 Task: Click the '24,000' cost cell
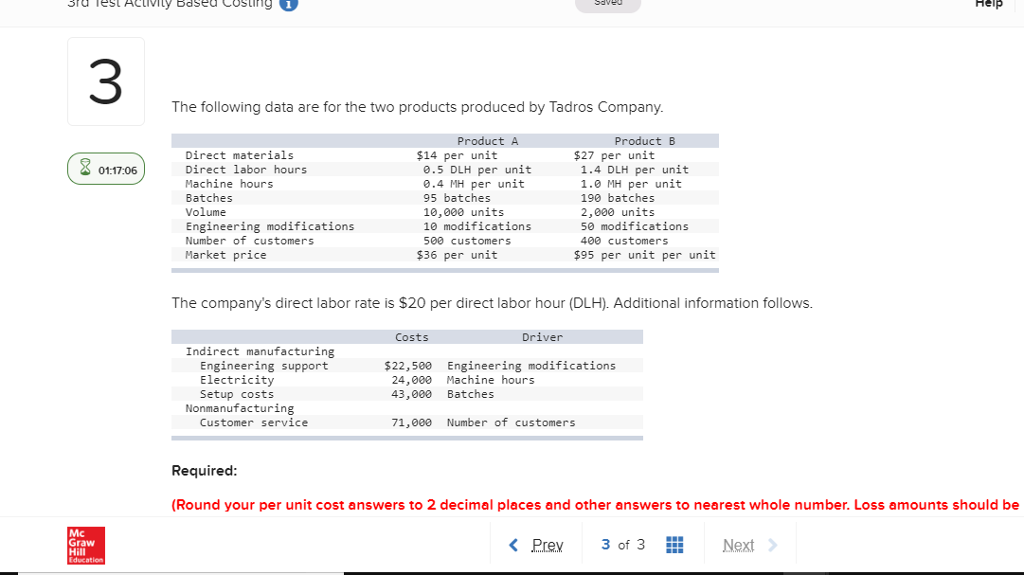point(411,380)
